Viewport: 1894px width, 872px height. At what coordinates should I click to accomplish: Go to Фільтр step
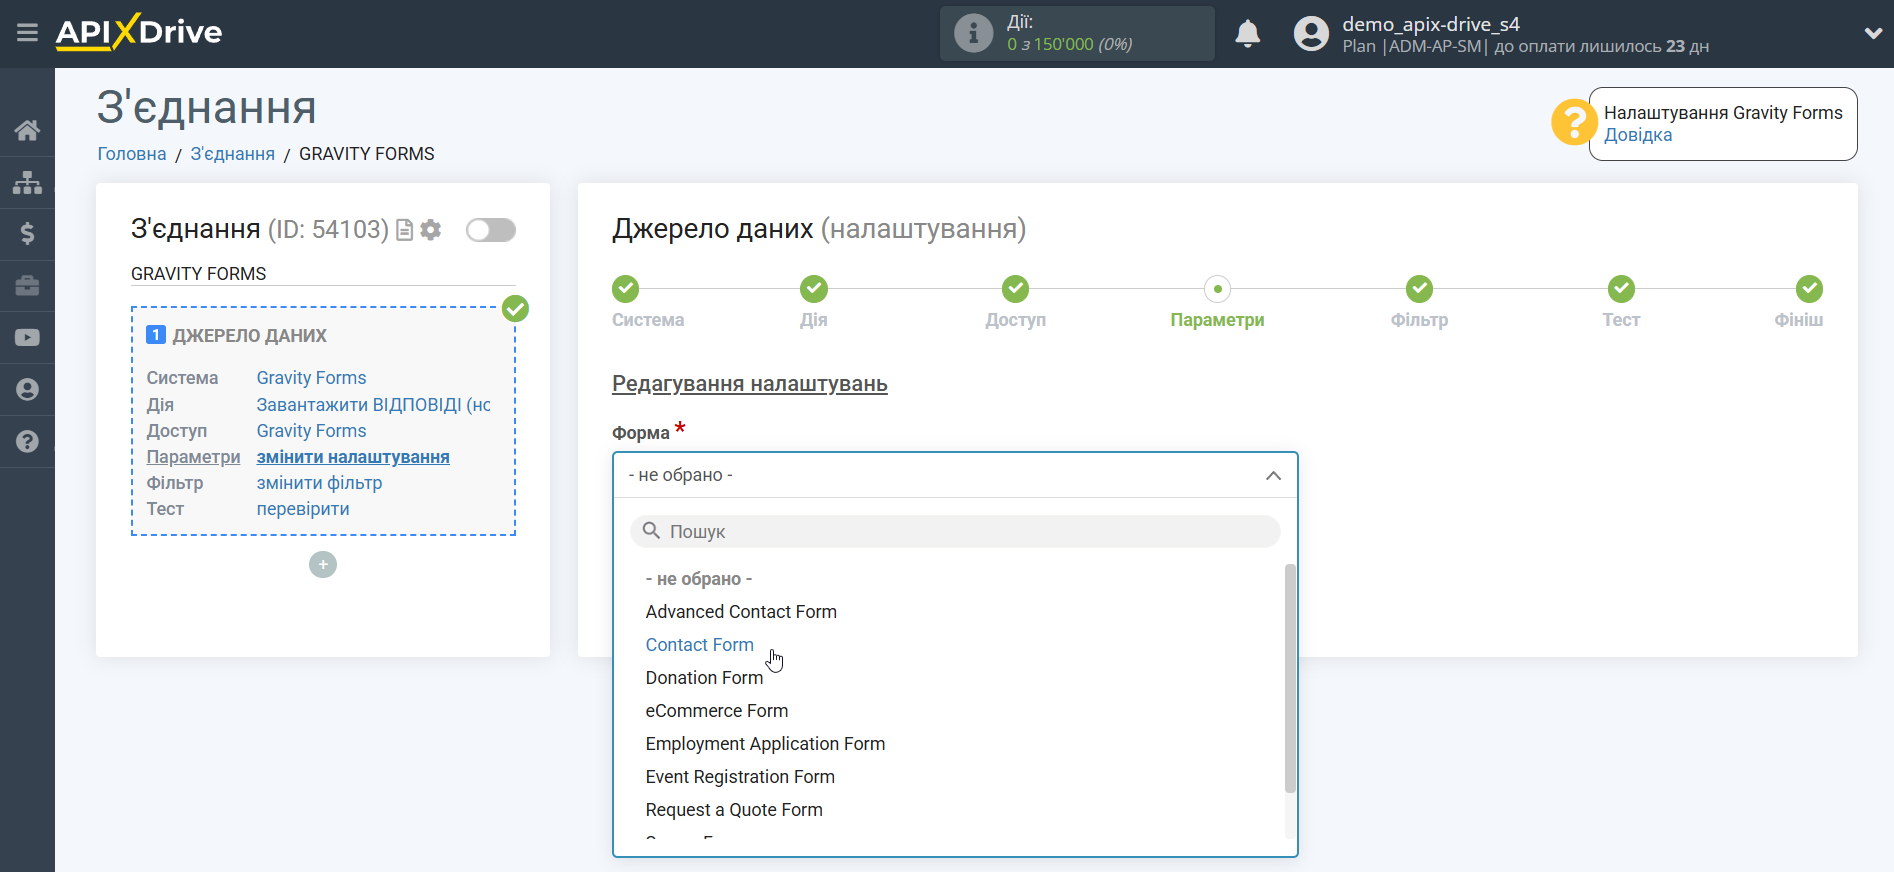click(x=1419, y=289)
